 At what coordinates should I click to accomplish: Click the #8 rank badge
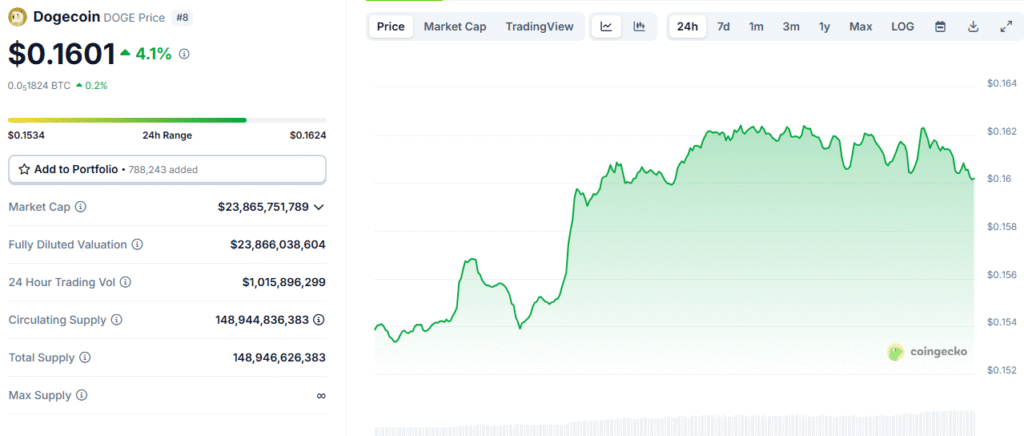point(182,17)
